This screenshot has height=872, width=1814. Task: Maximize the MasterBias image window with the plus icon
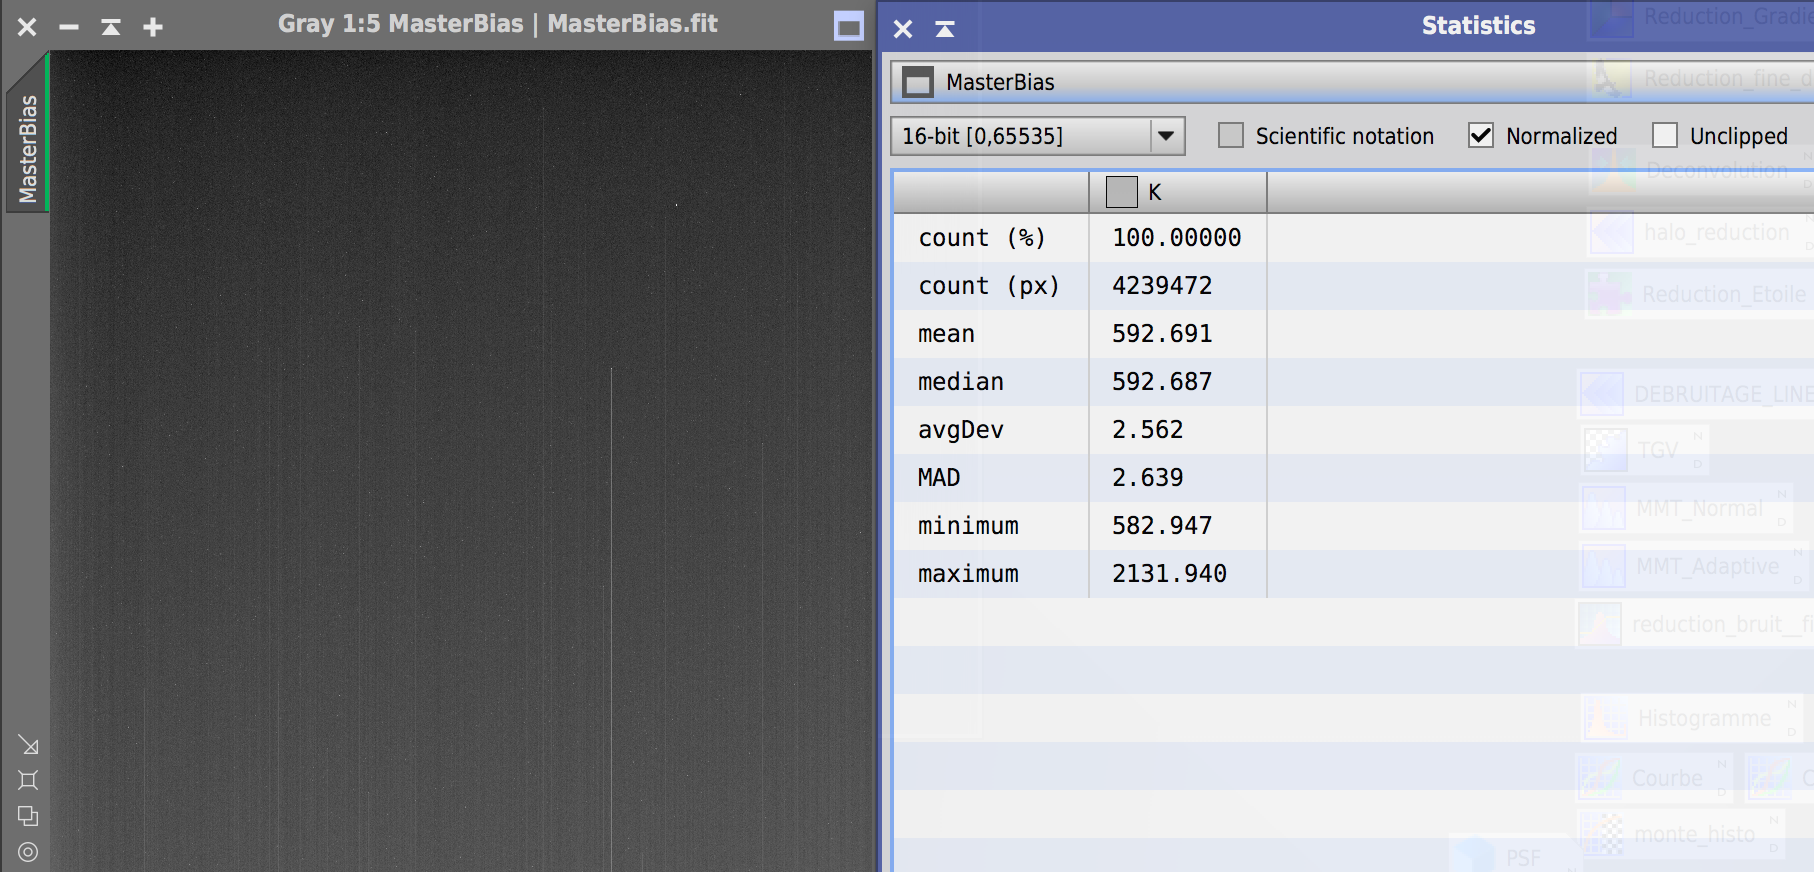point(153,27)
